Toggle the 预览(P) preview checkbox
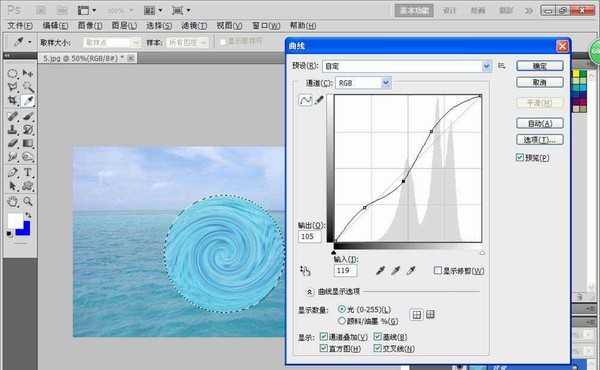Screen dimensions: 600x370 tap(520, 157)
